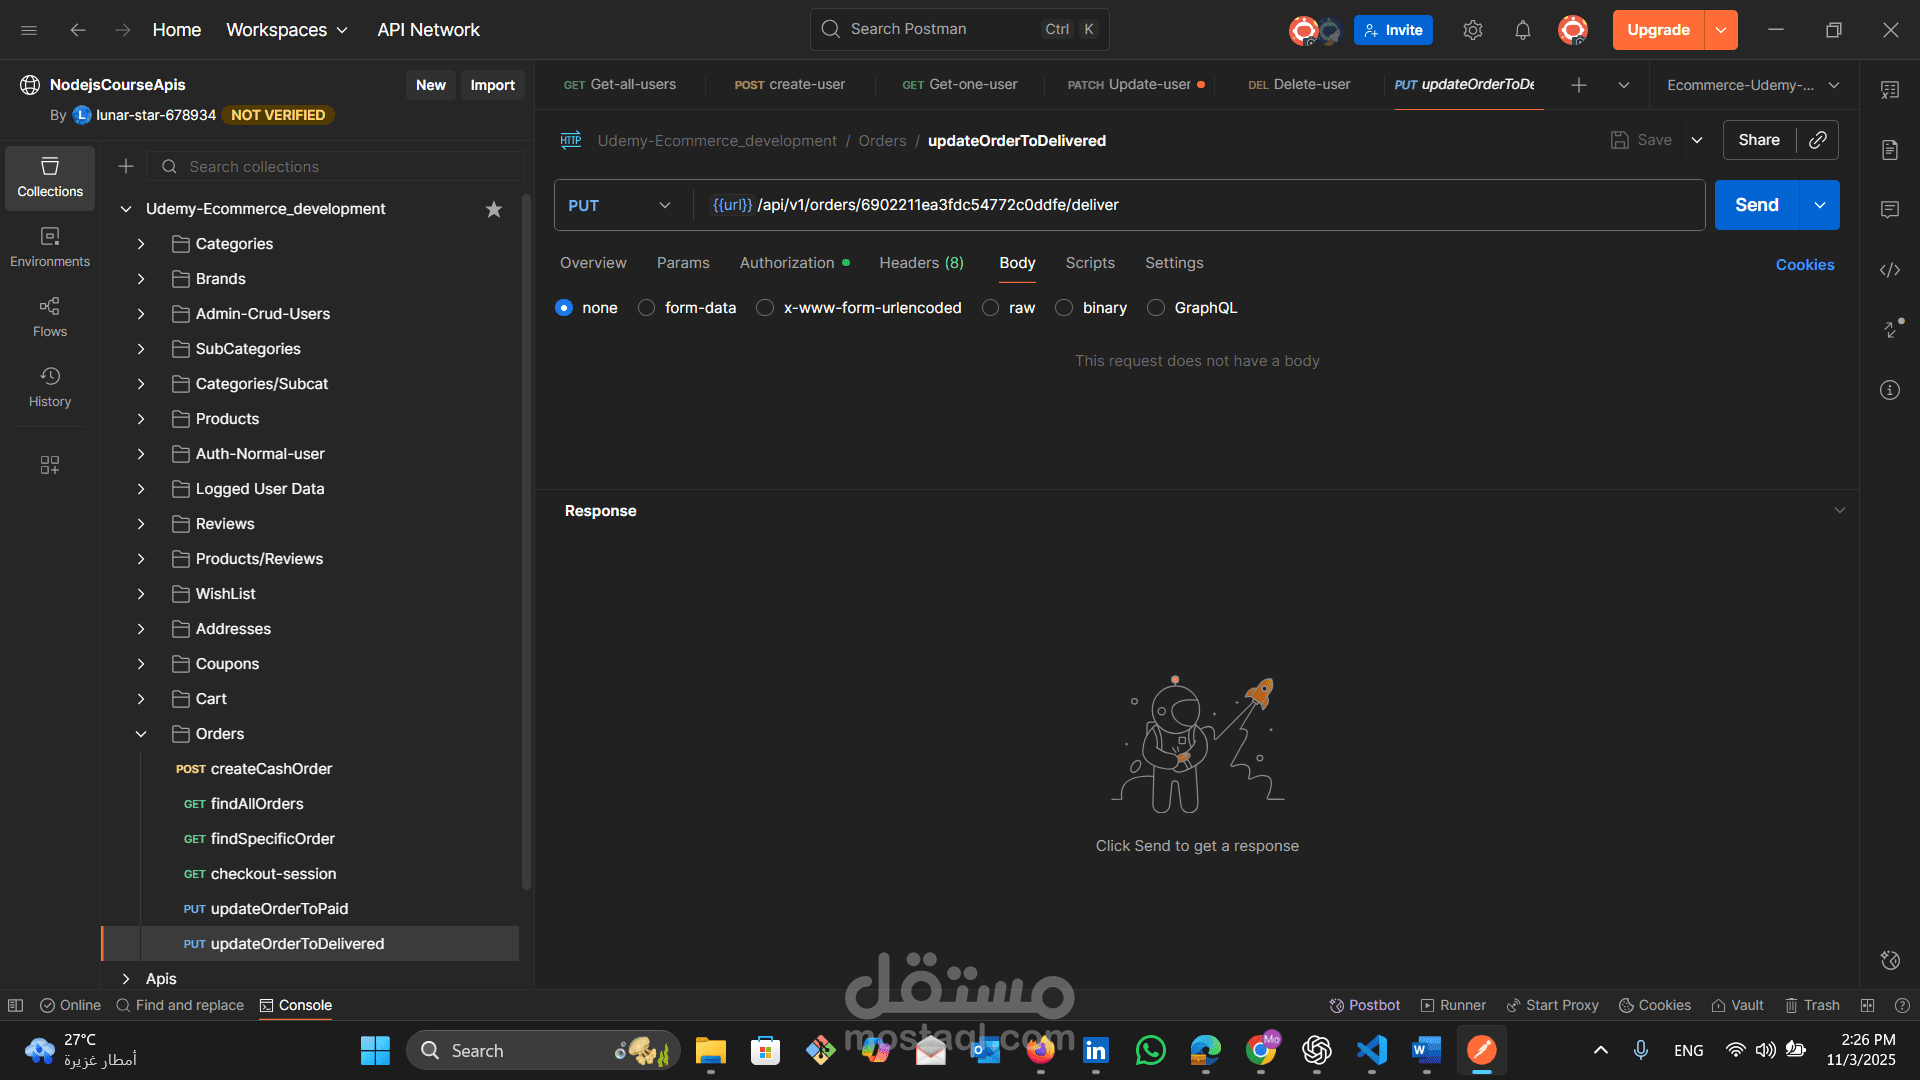The width and height of the screenshot is (1920, 1080).
Task: Select the raw body radio option
Action: [991, 308]
